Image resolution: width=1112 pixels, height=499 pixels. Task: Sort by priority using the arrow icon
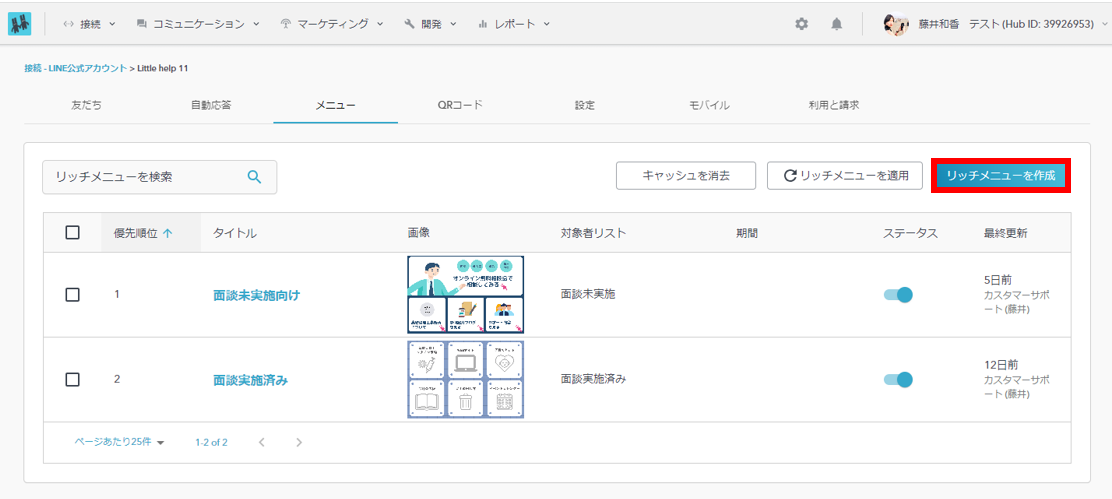pyautogui.click(x=167, y=233)
